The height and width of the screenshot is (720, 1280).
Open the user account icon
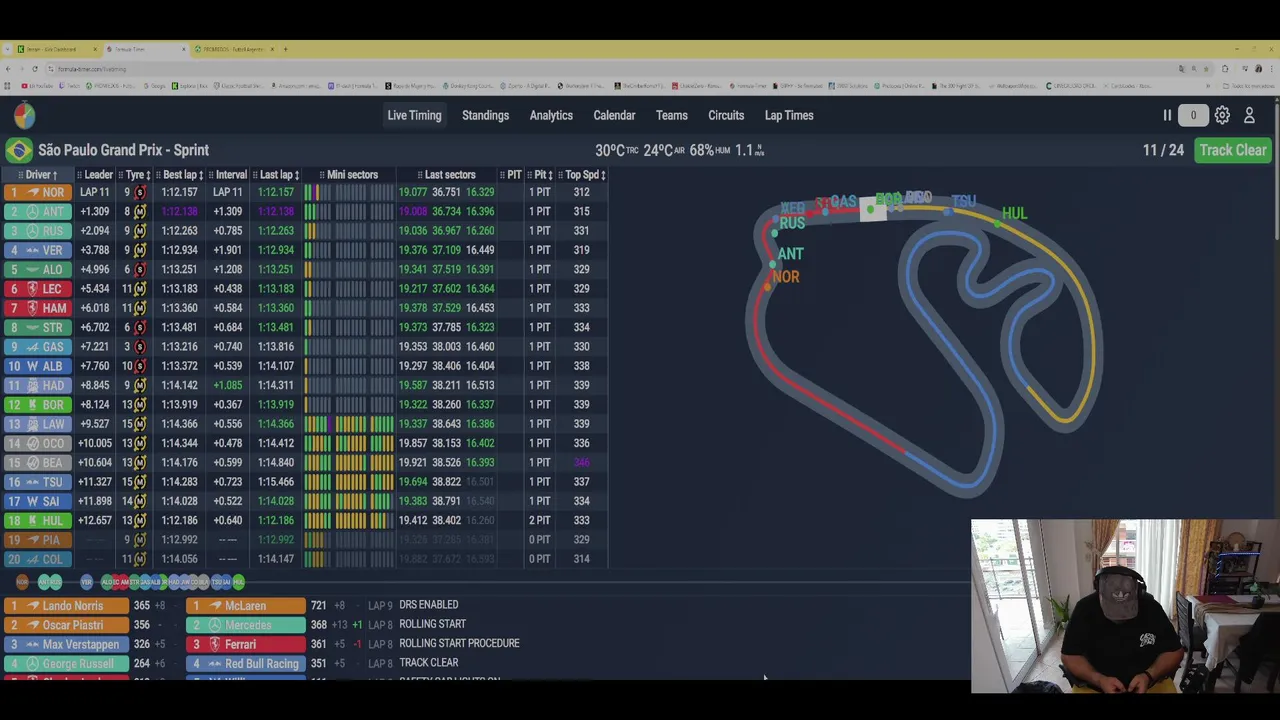coord(1249,116)
